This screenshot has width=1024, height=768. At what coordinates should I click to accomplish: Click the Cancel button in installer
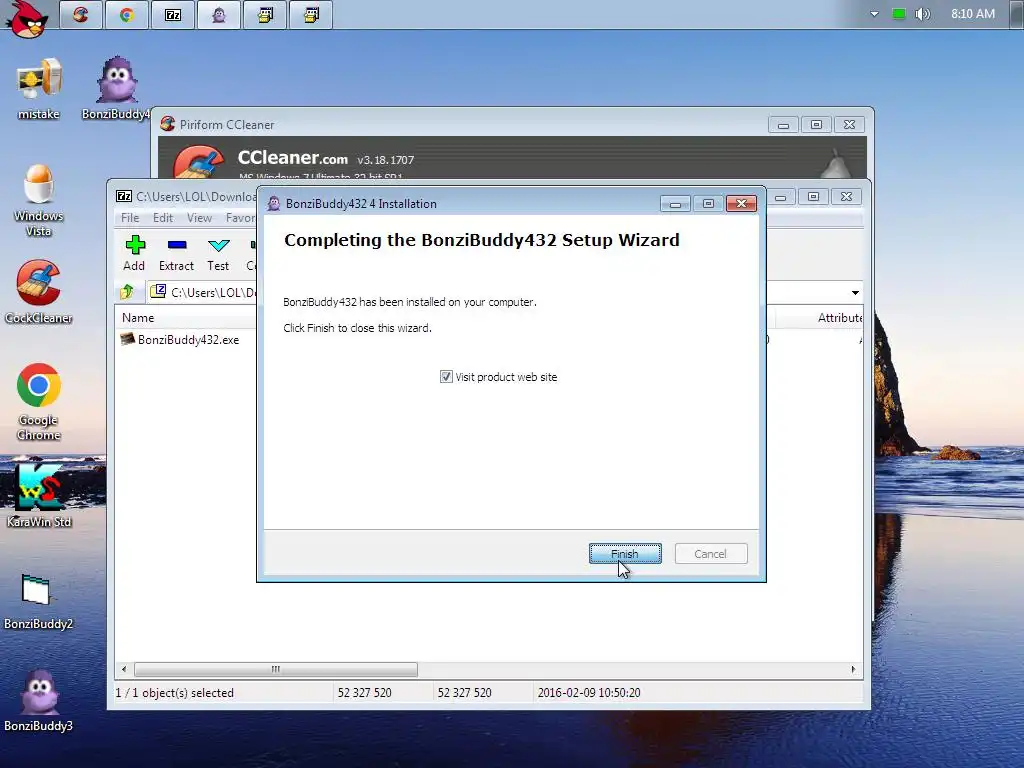pyautogui.click(x=711, y=554)
